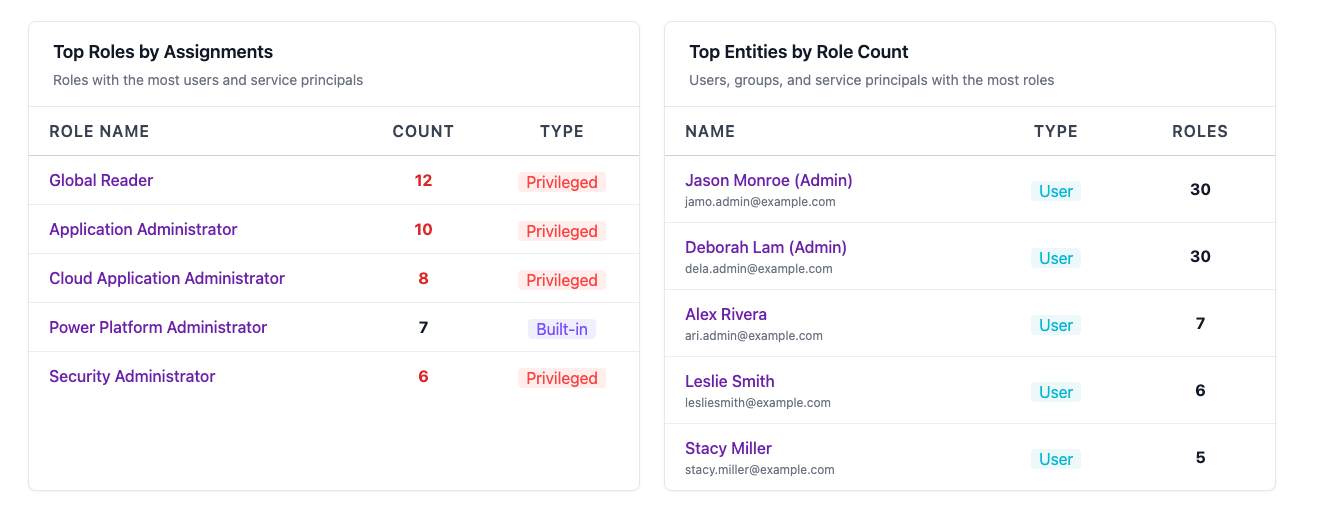Select Stacy Miller from entities list
This screenshot has height=513, width=1318.
coord(728,449)
